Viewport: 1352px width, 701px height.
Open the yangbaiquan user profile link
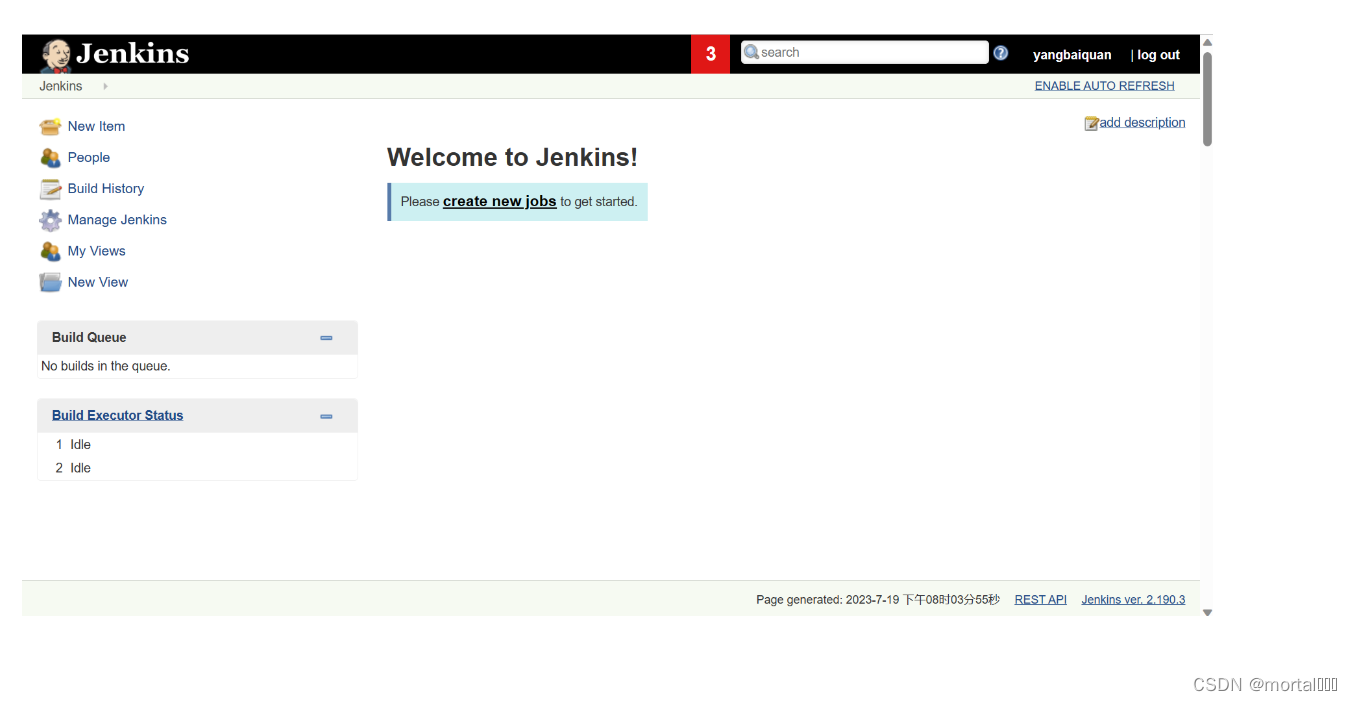[x=1072, y=55]
